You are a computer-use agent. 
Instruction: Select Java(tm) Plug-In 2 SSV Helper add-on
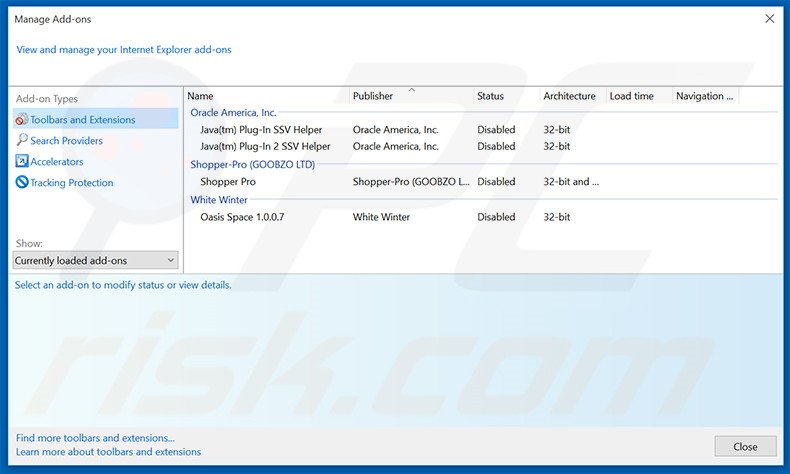tap(265, 146)
